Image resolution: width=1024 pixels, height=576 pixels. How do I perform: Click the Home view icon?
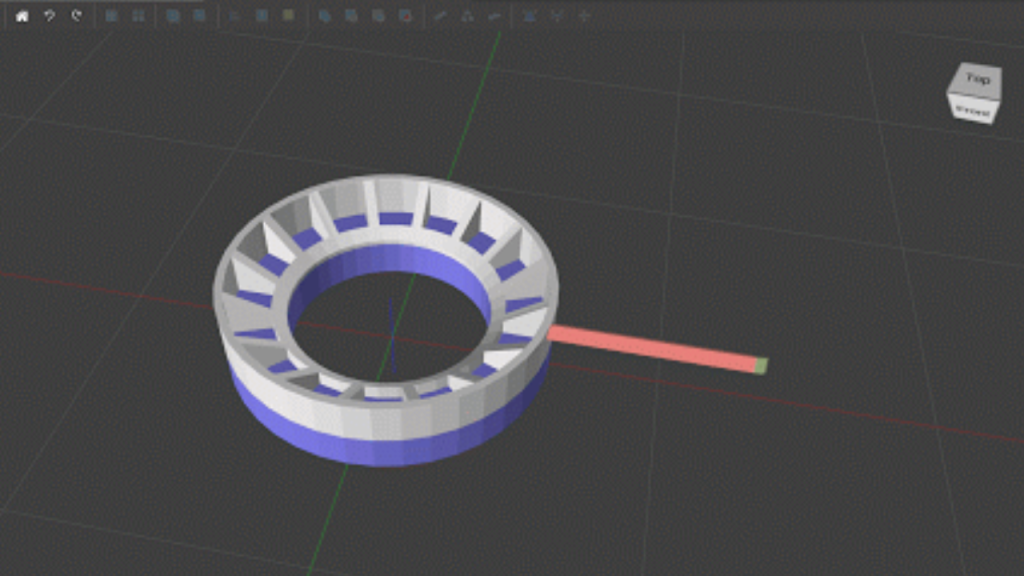point(23,15)
